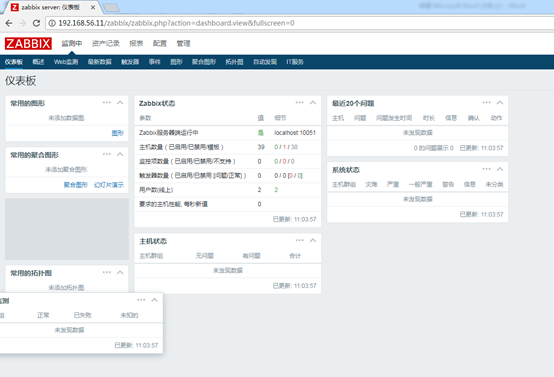Select the 概述 submenu item
This screenshot has height=377, width=554.
point(38,62)
